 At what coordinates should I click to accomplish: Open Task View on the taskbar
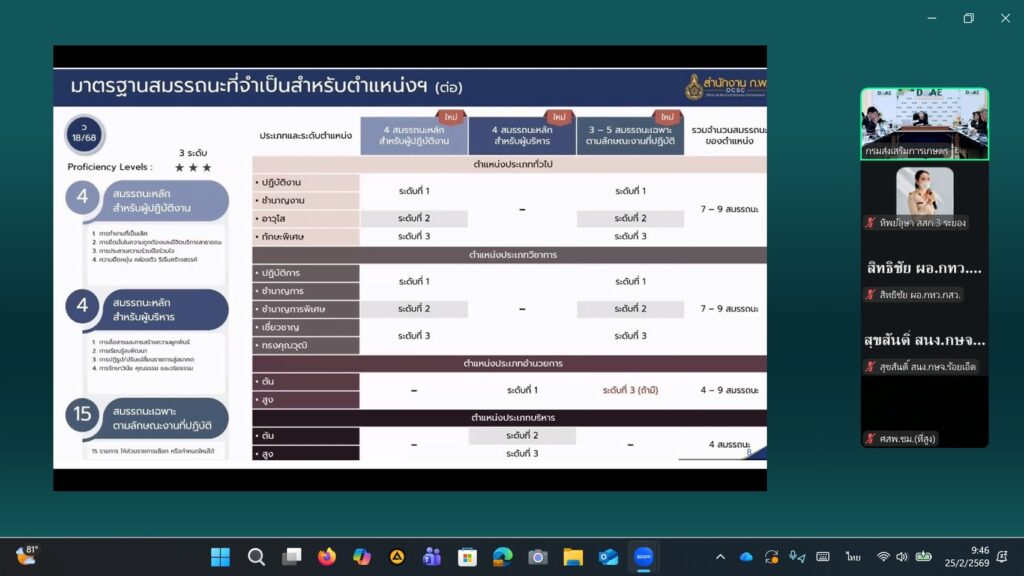pos(291,557)
